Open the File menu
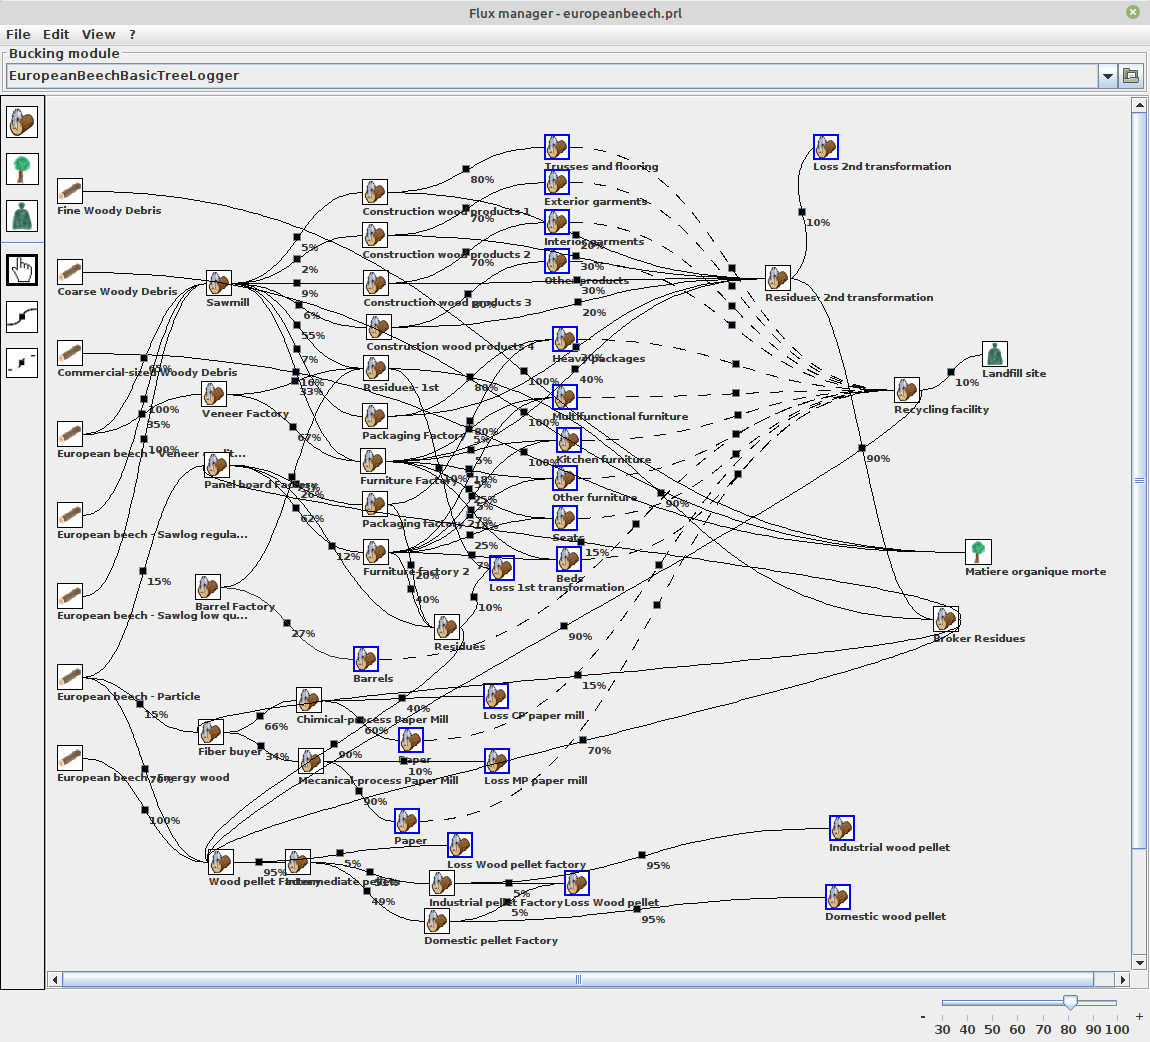 18,34
